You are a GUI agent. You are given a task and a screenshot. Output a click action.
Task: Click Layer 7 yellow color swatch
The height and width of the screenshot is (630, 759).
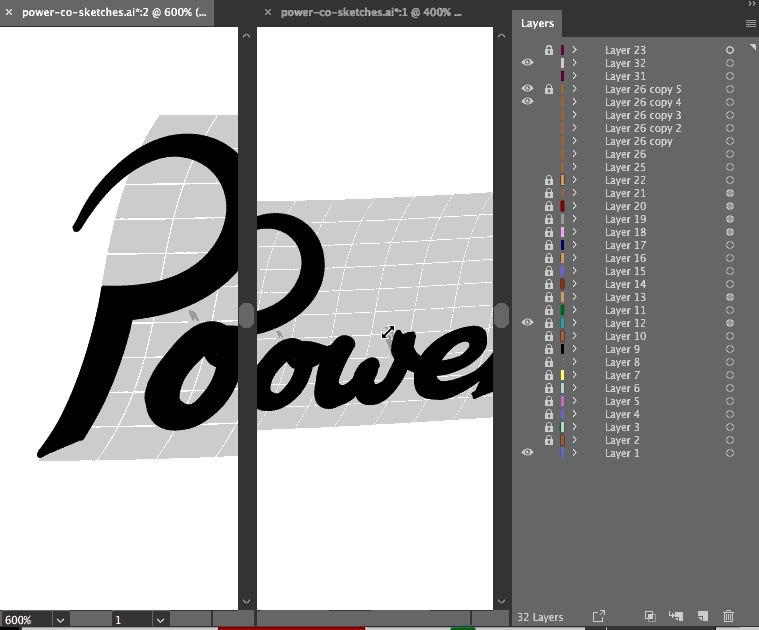(x=562, y=375)
